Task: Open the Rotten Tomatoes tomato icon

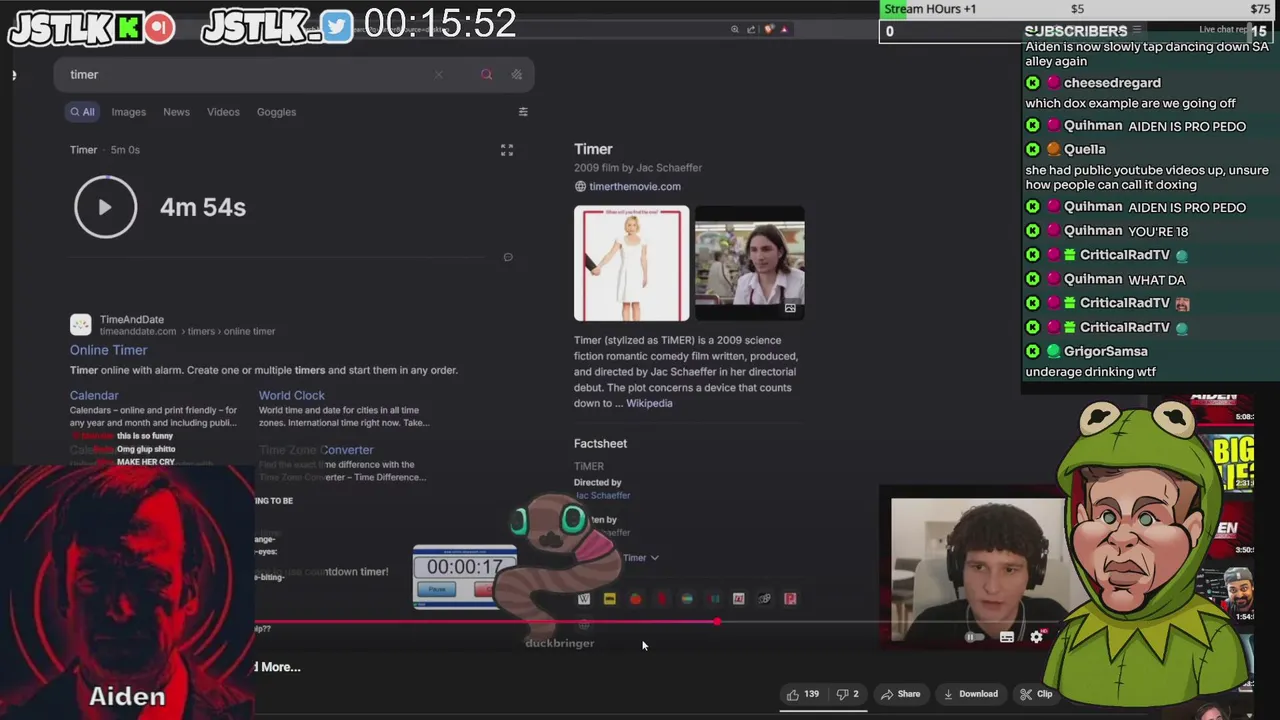Action: click(635, 599)
